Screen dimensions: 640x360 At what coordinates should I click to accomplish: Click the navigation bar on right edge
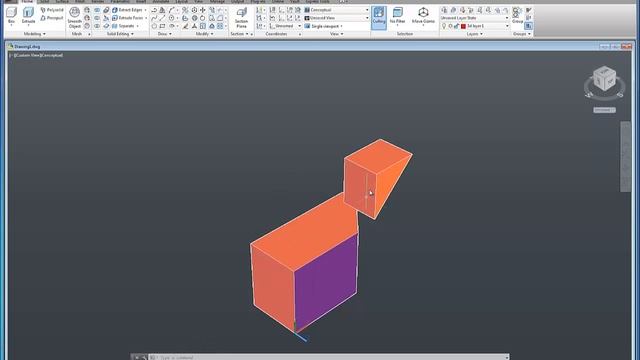pos(625,156)
